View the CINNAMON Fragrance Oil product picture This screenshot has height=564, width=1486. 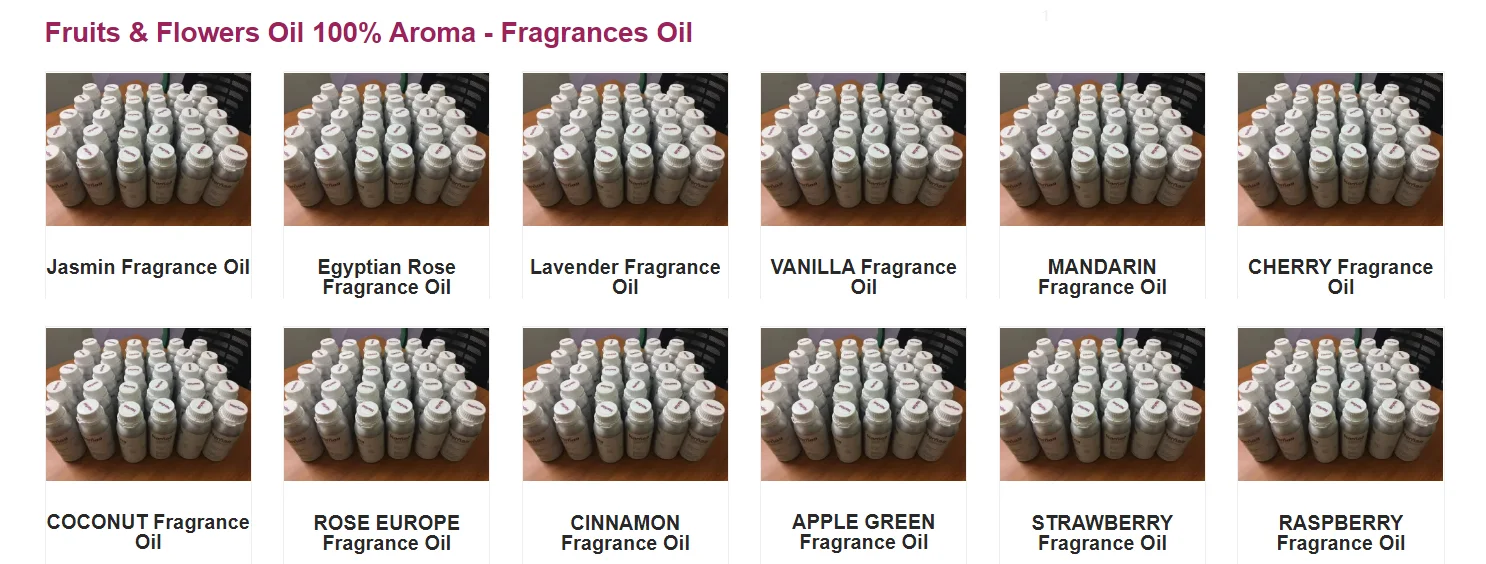click(625, 404)
